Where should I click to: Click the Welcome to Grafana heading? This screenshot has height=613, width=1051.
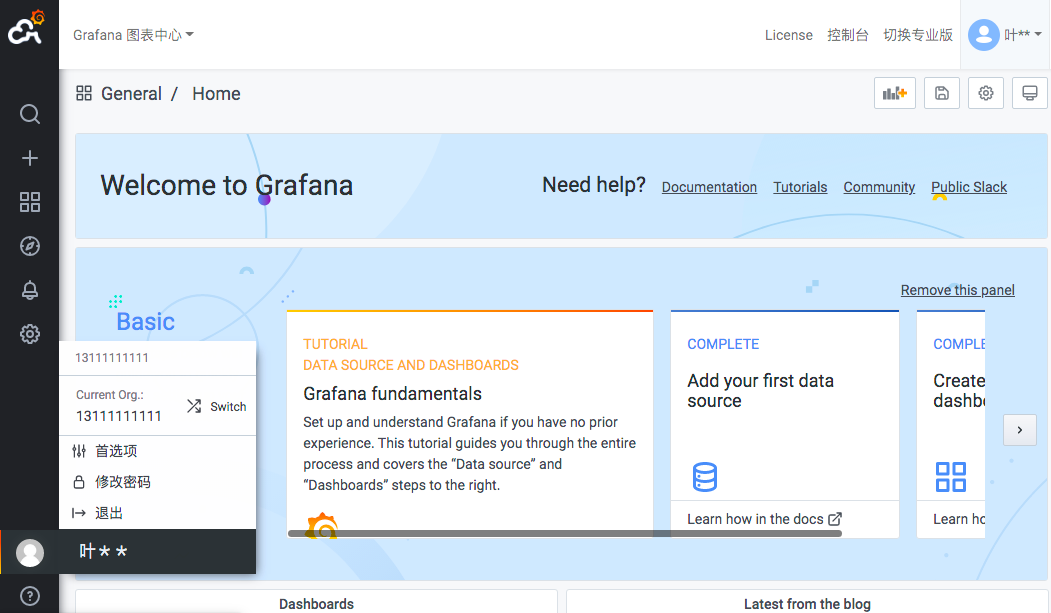pos(227,186)
